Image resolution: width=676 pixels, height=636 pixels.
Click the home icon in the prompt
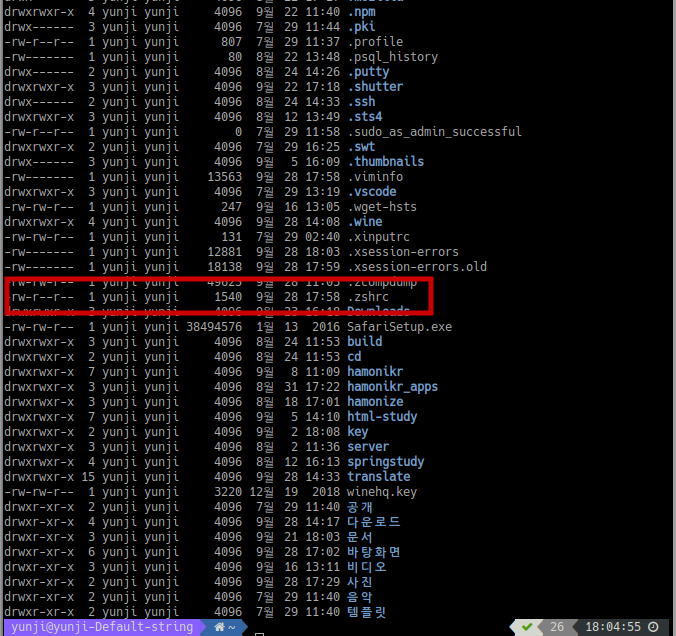coord(219,627)
